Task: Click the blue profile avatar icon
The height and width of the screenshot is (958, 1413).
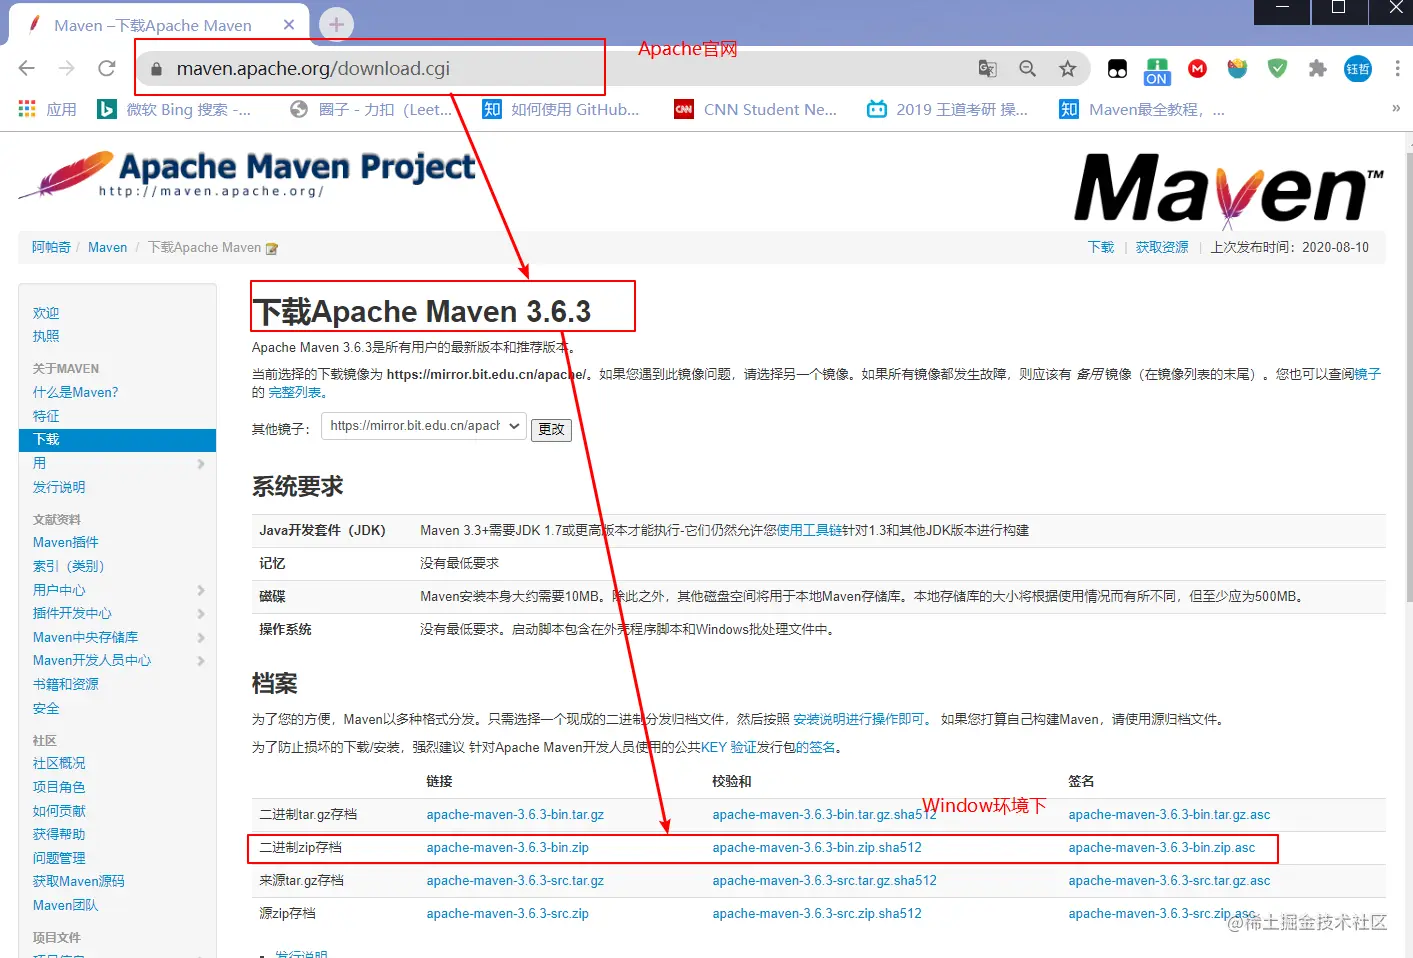Action: click(x=1357, y=68)
